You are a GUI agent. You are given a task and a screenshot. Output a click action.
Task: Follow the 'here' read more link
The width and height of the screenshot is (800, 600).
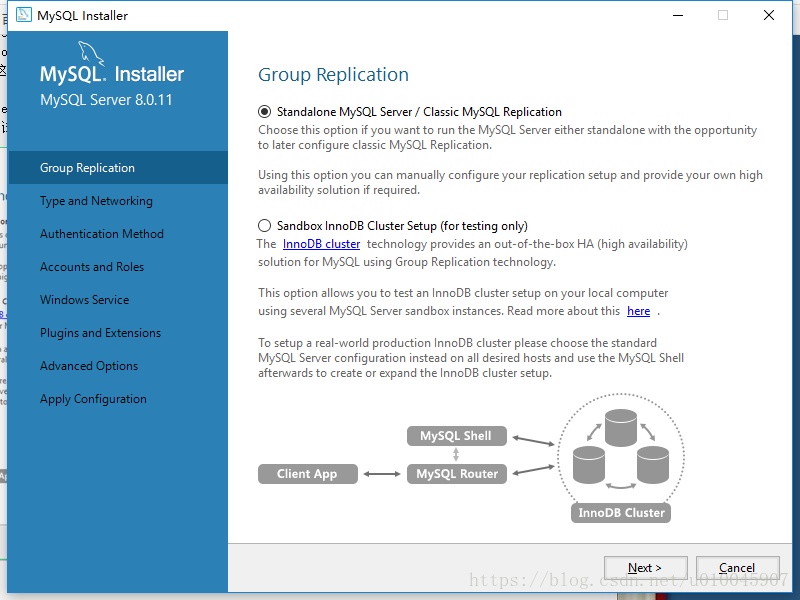click(x=638, y=311)
